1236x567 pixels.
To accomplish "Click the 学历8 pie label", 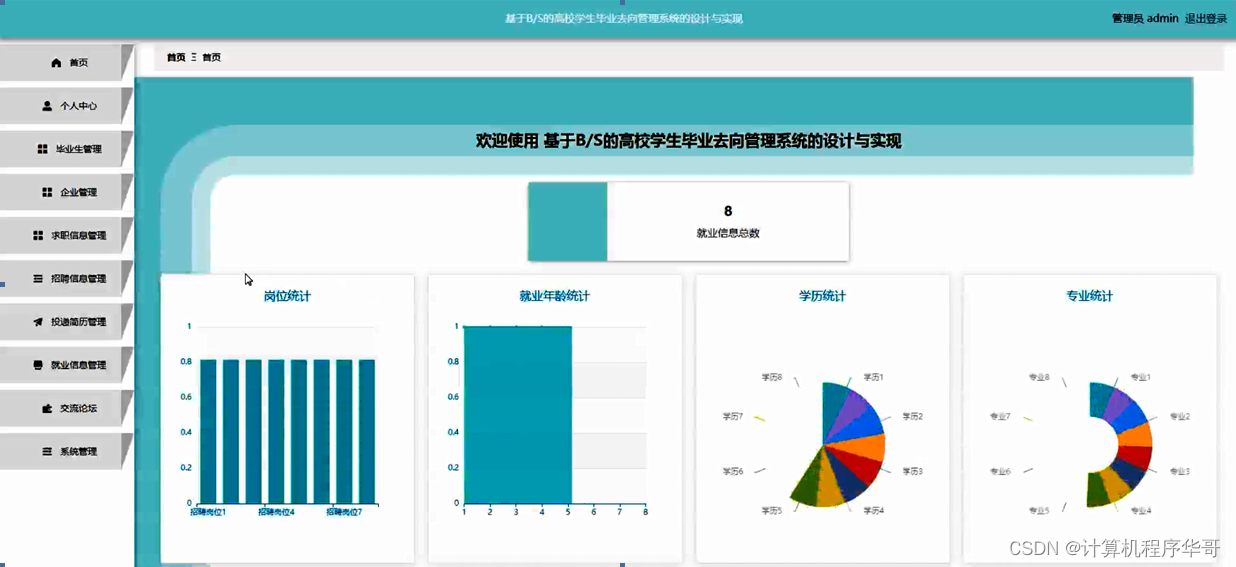I will (x=771, y=377).
